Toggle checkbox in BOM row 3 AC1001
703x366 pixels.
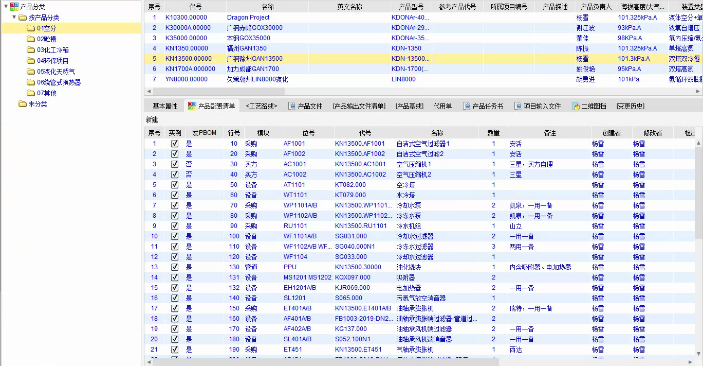tap(174, 164)
